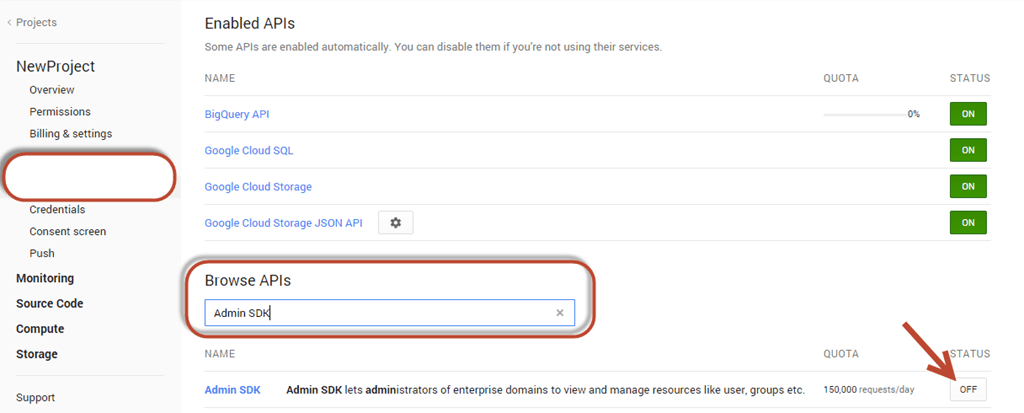Open the Credentials page

coord(57,210)
